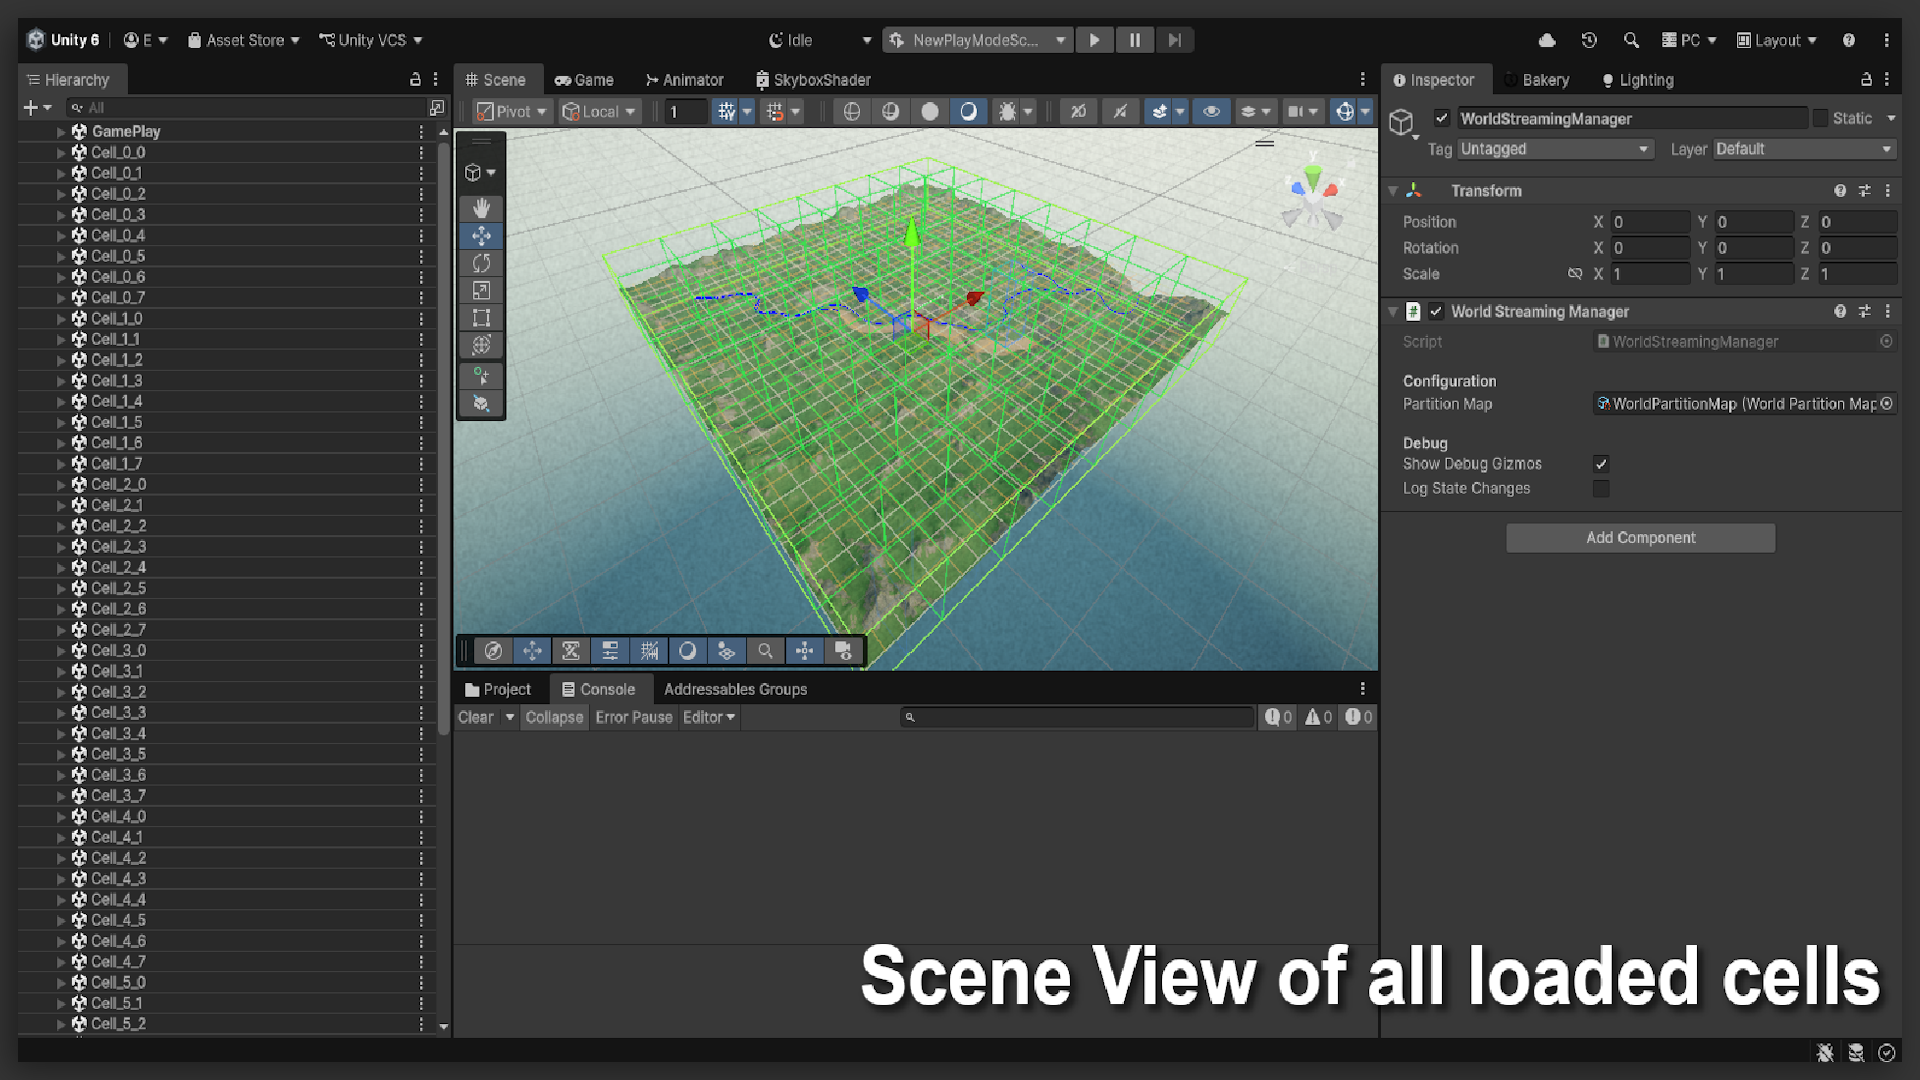The height and width of the screenshot is (1080, 1920).
Task: Open Transform component preset settings icon
Action: [1864, 191]
